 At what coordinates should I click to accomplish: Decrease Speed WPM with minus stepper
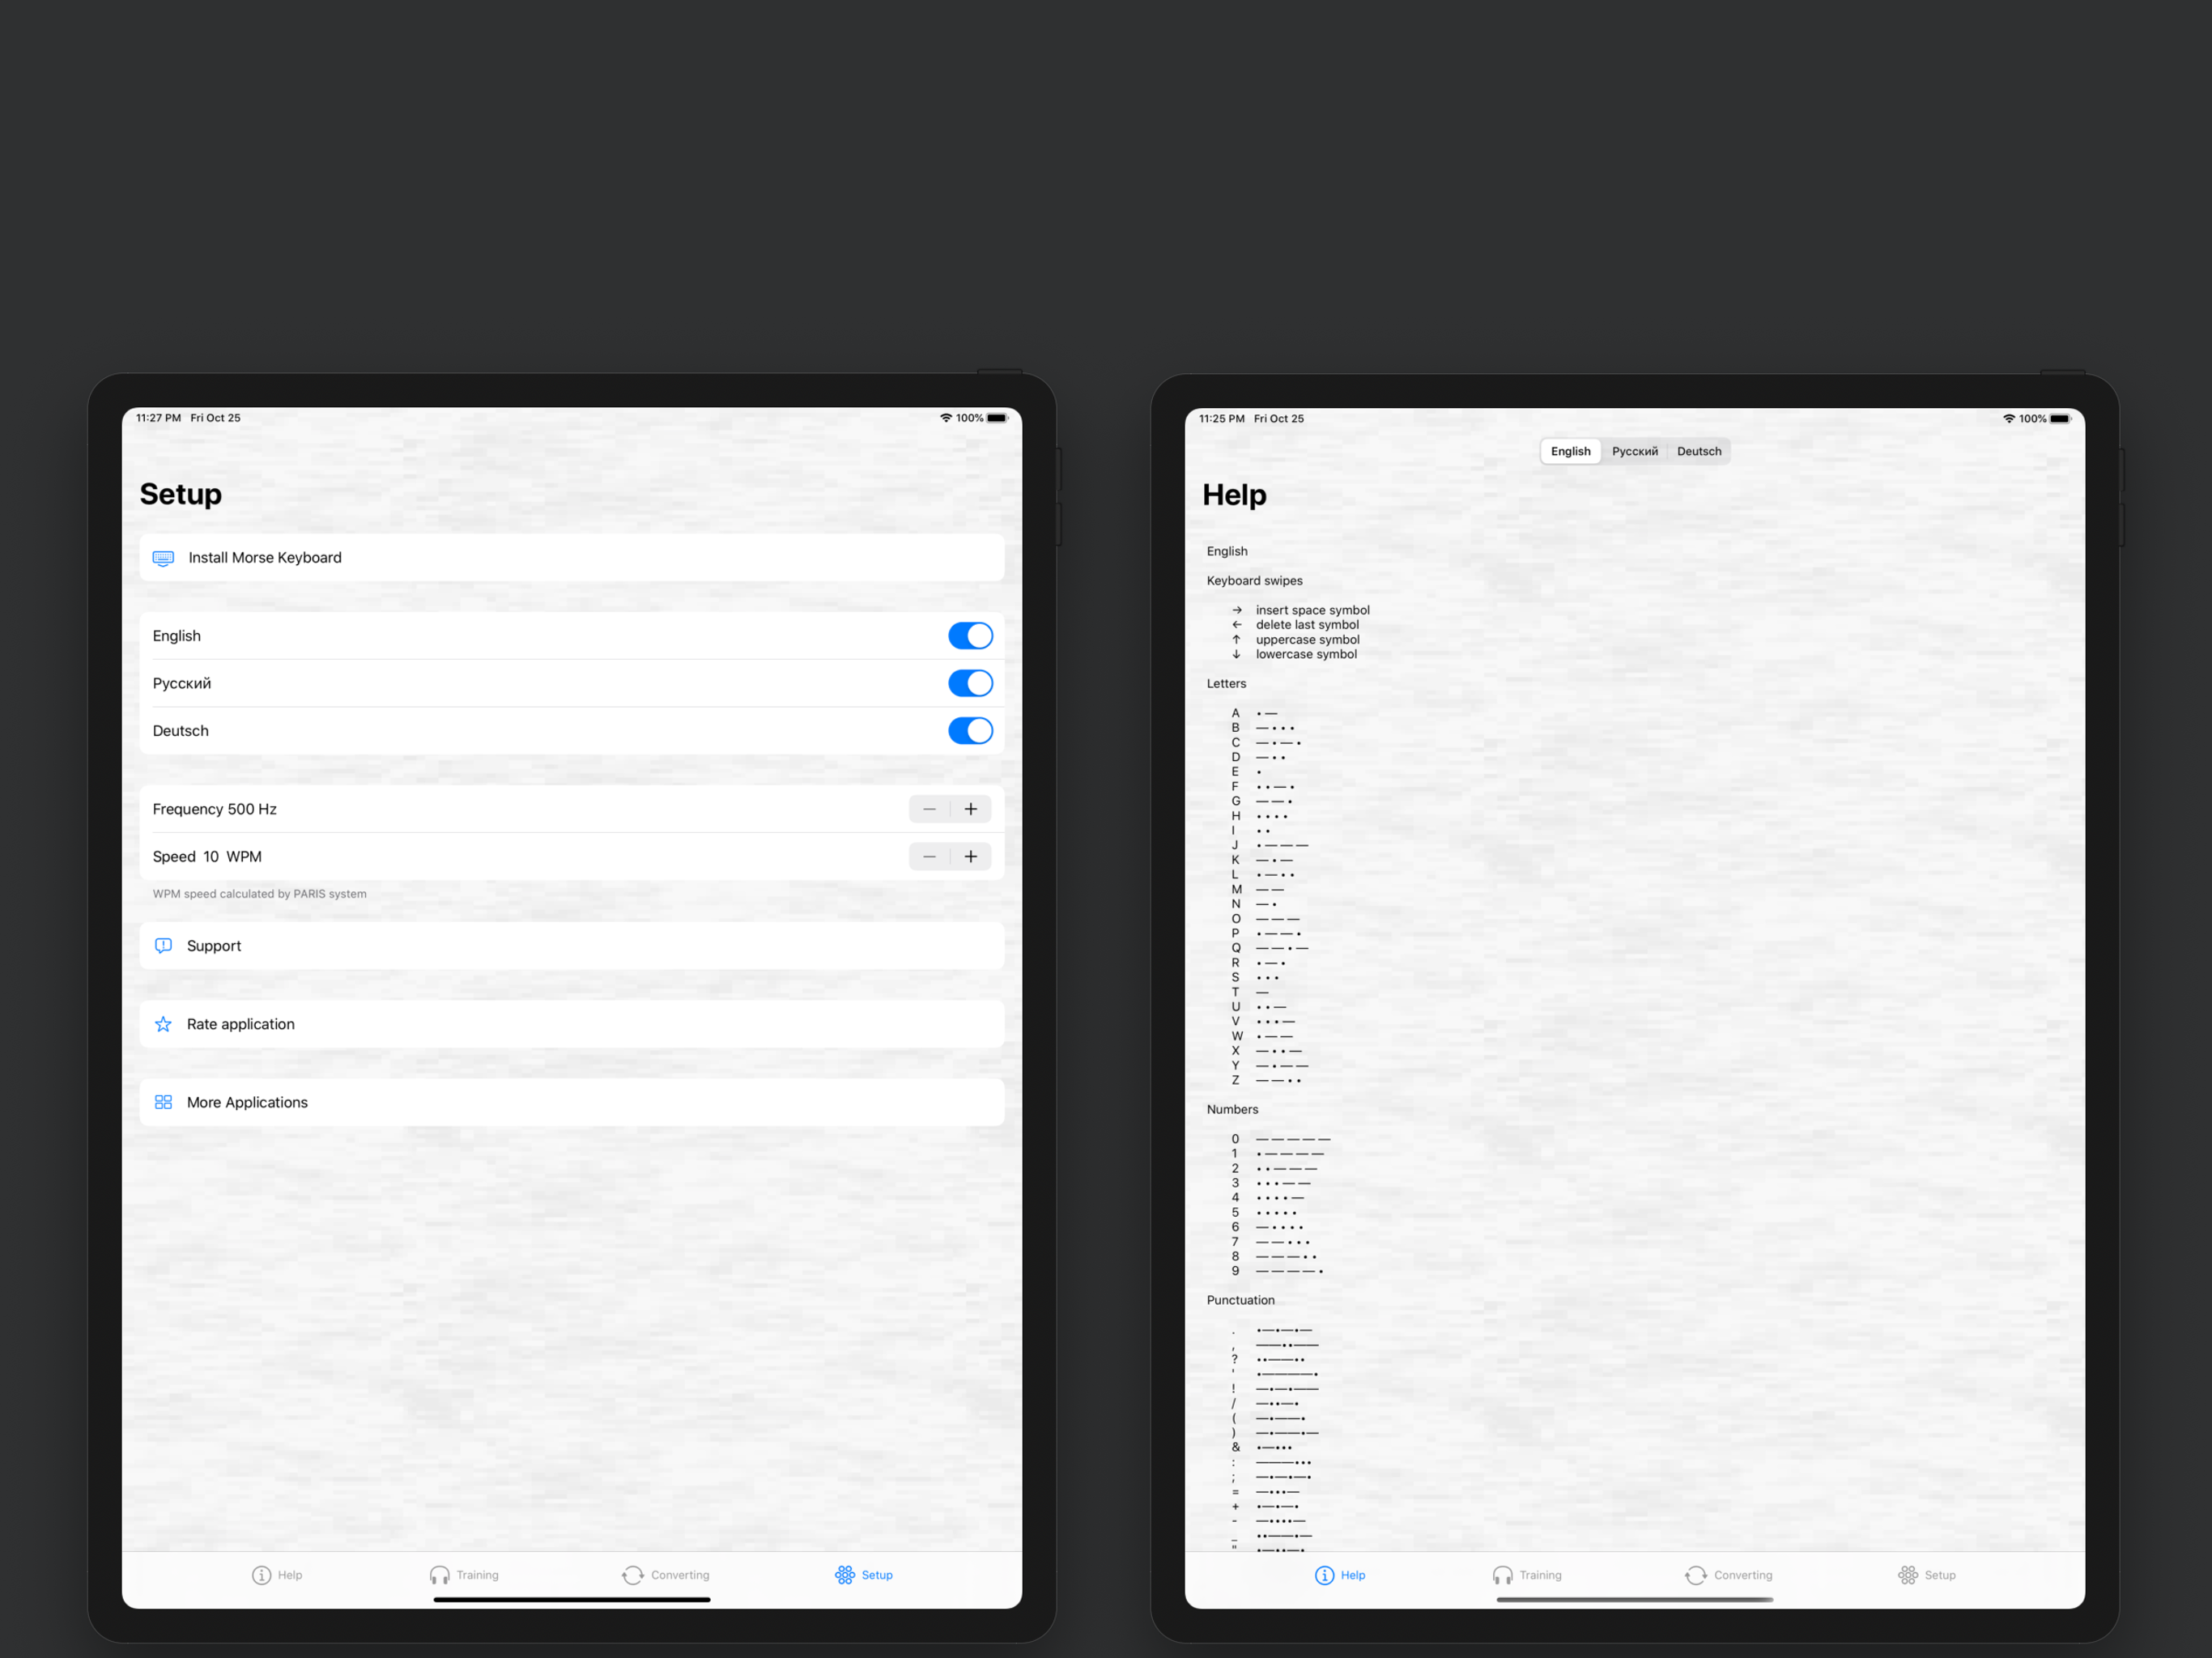pos(929,857)
